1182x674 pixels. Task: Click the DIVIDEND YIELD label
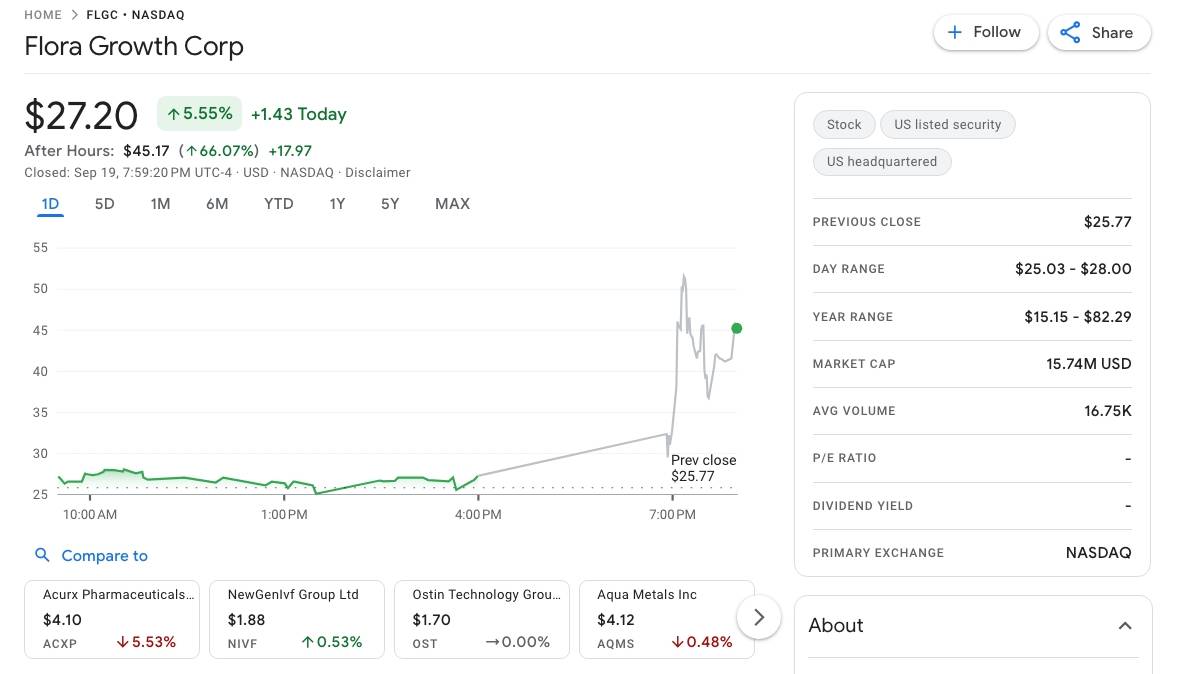(x=862, y=506)
